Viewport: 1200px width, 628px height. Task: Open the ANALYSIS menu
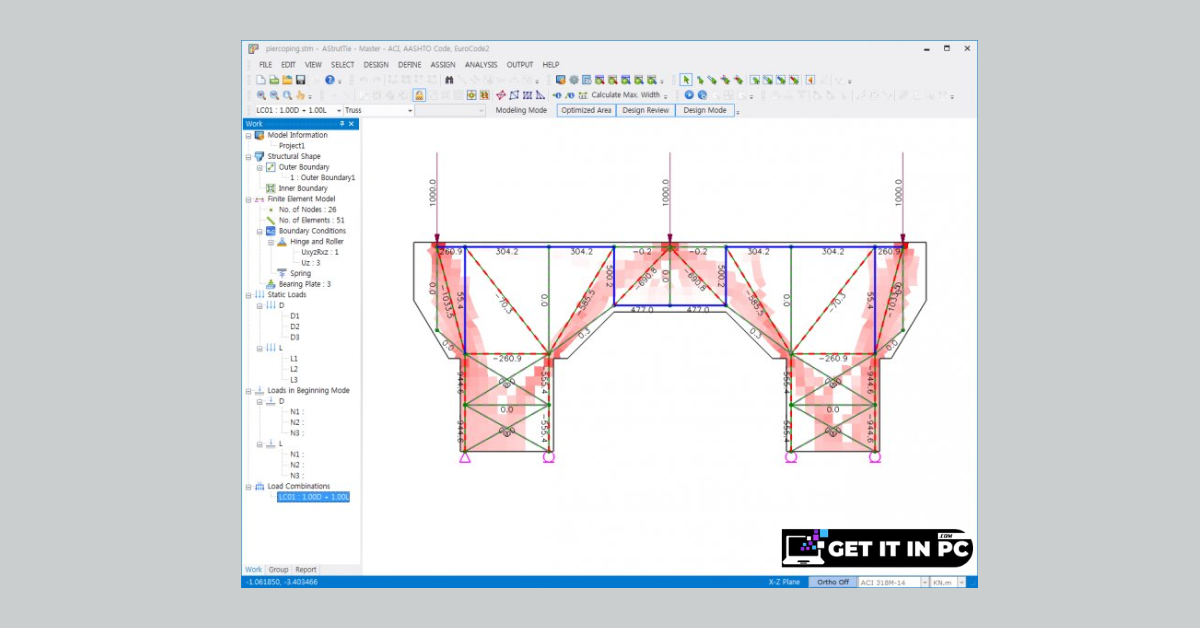[x=481, y=64]
